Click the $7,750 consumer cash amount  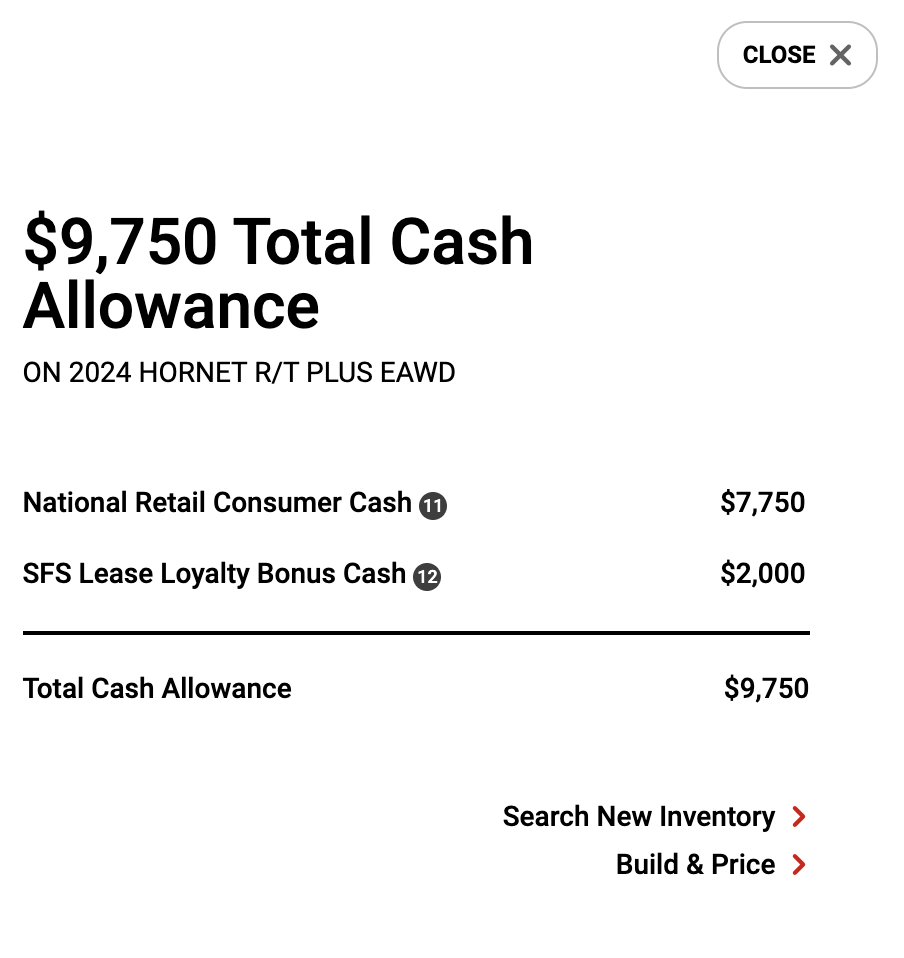coord(762,502)
